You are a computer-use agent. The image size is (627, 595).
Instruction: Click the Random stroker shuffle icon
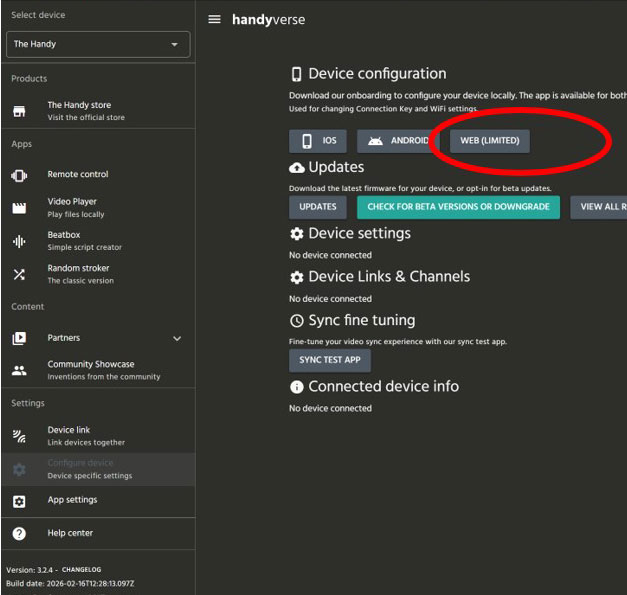click(19, 274)
